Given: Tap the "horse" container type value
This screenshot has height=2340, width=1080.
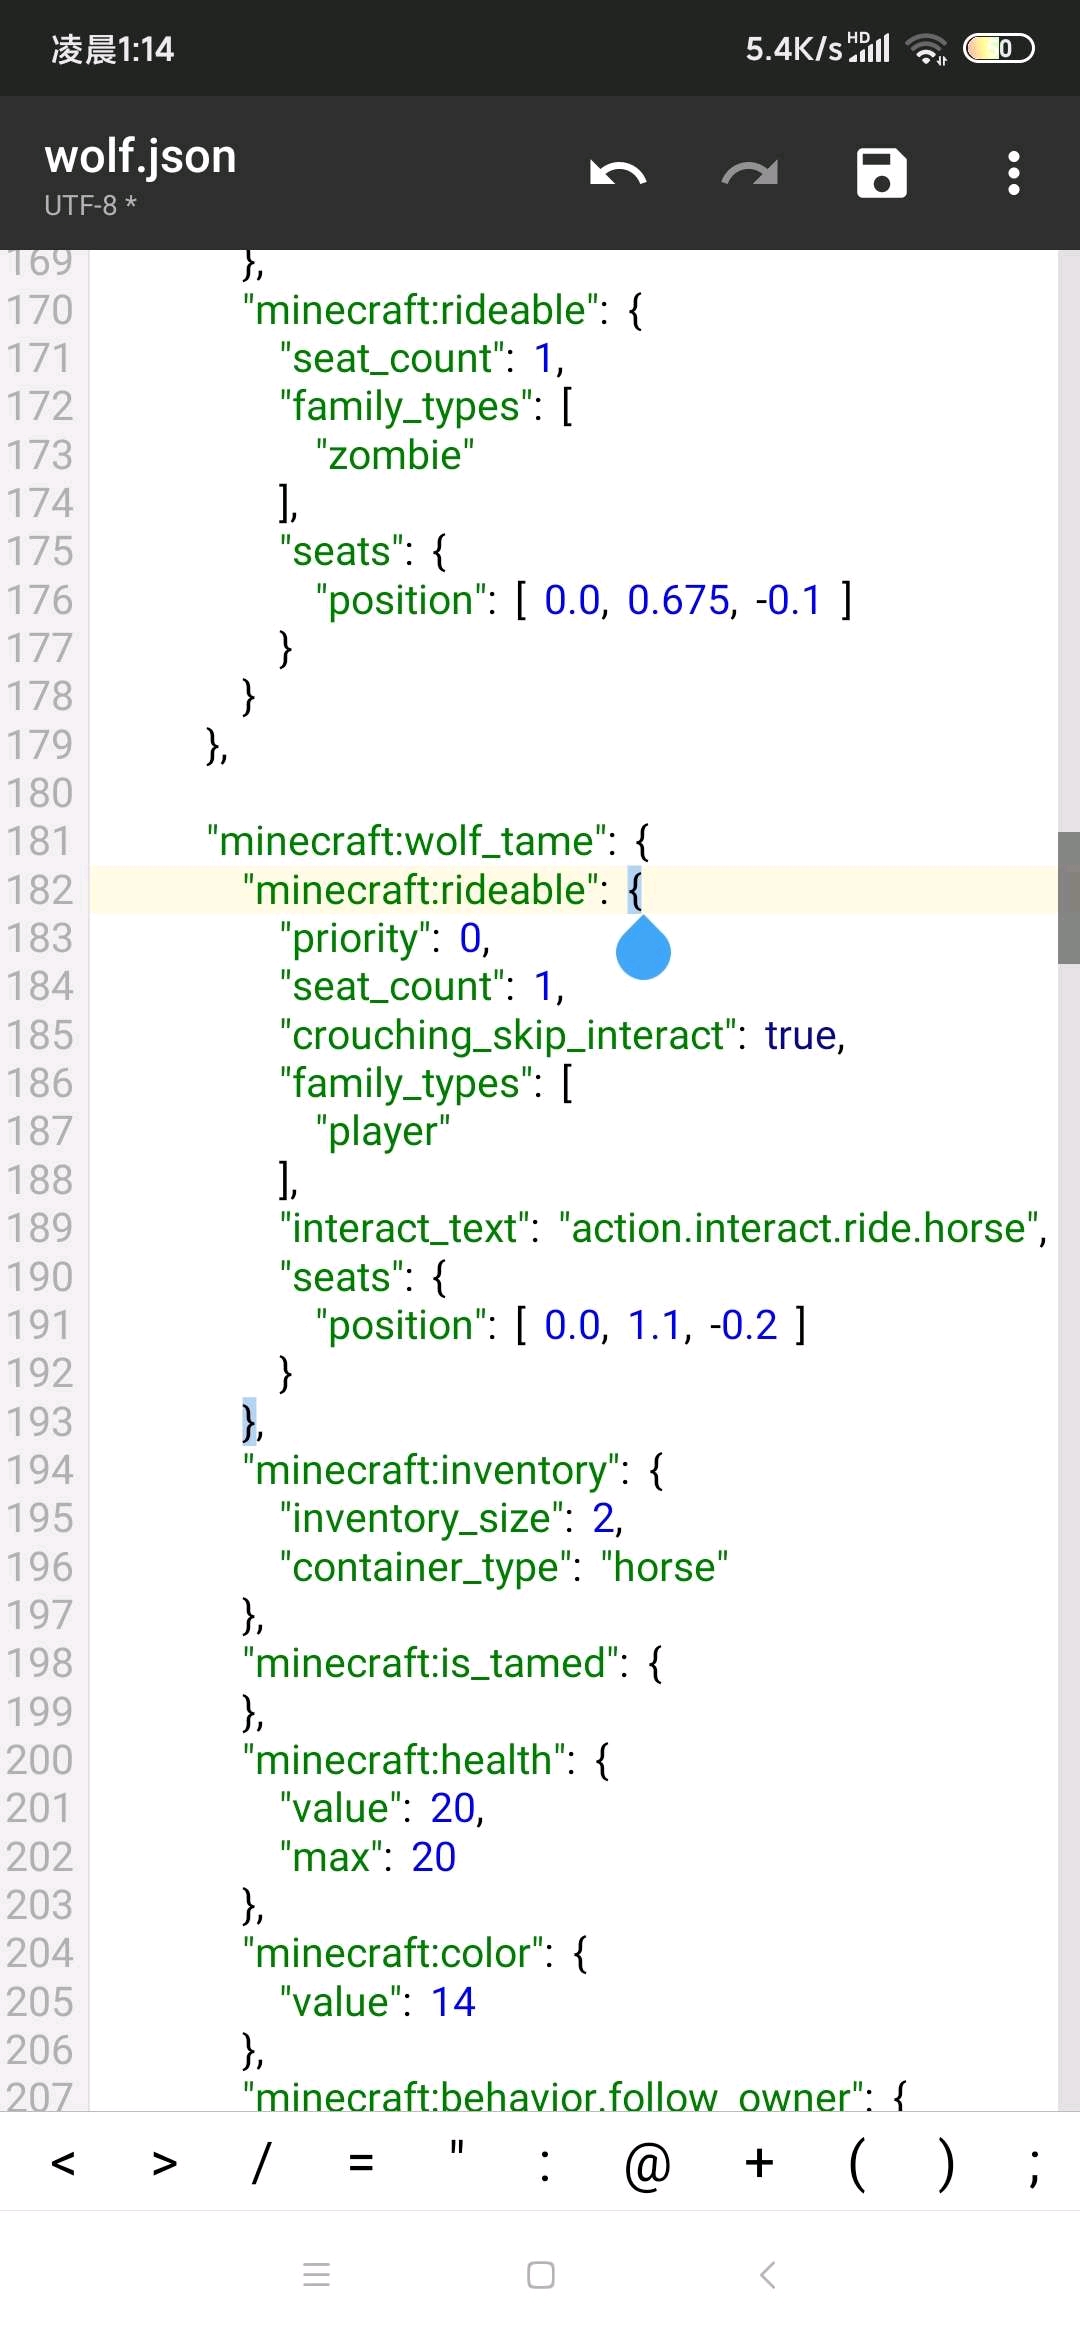Looking at the screenshot, I should click(664, 1567).
